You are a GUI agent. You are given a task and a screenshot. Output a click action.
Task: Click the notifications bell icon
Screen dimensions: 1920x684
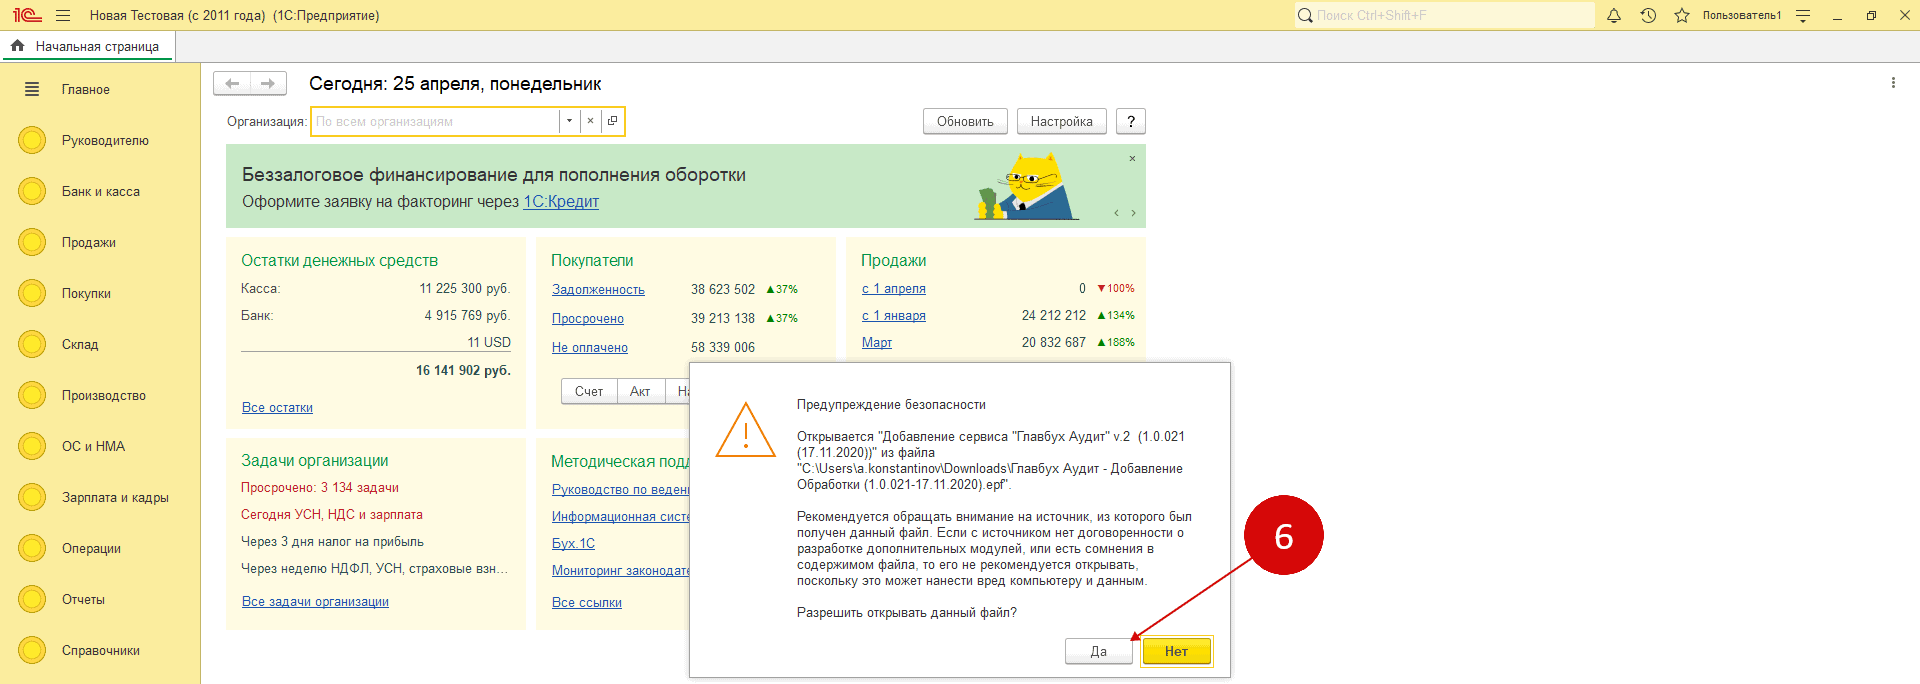click(1613, 15)
